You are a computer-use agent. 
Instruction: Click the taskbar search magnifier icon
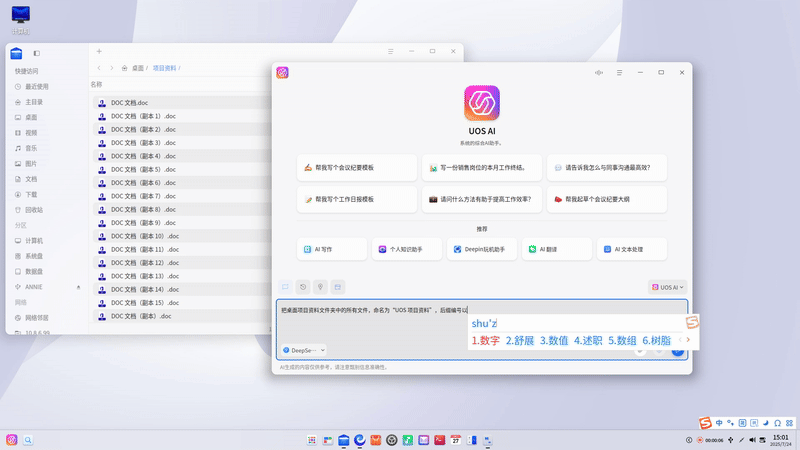(x=29, y=440)
